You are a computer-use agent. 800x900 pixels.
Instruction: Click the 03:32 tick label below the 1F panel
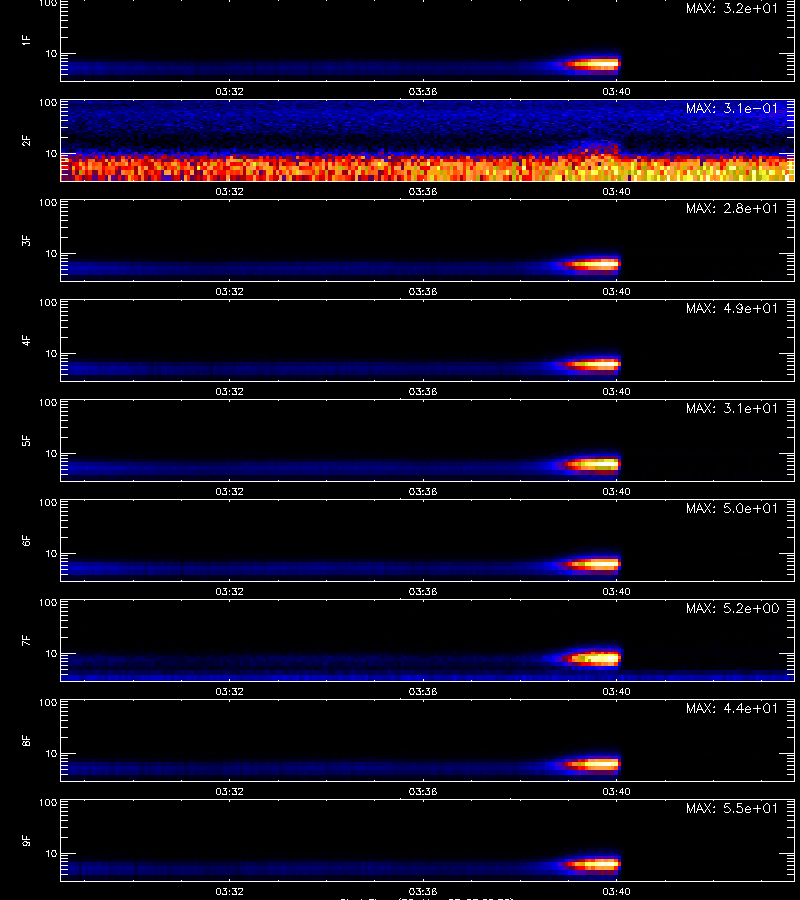pyautogui.click(x=230, y=92)
